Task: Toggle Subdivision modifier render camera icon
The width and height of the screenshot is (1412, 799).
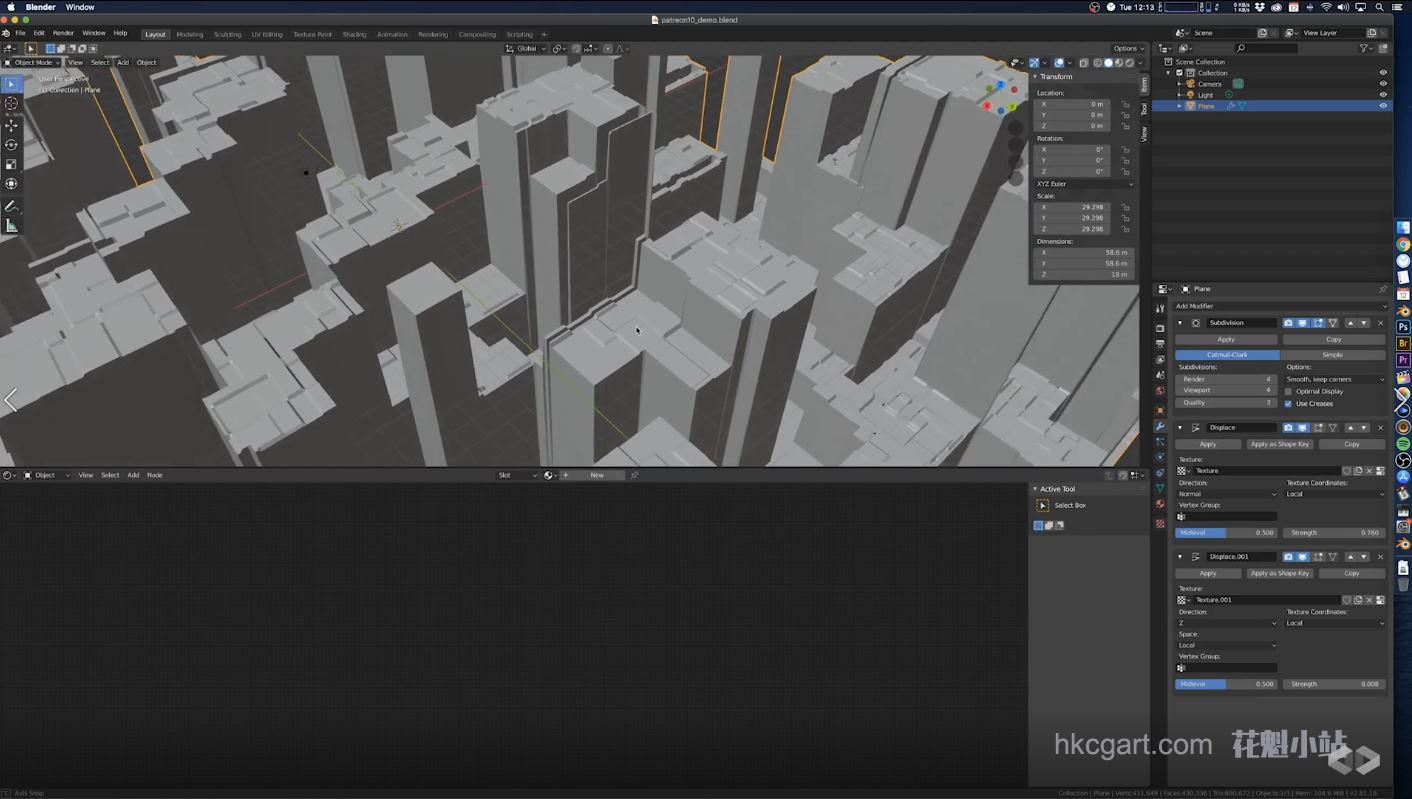Action: pos(1288,323)
